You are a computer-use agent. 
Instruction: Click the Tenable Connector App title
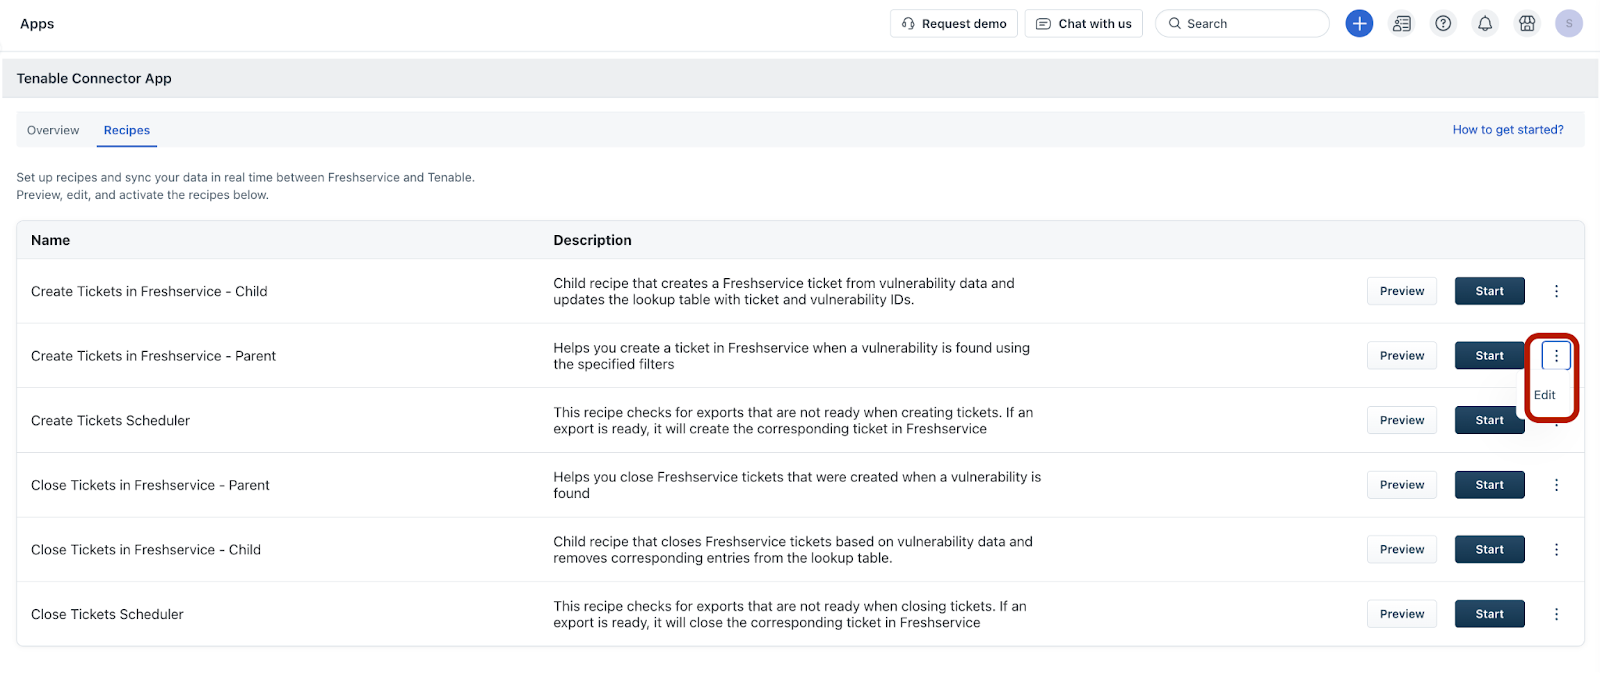click(94, 78)
